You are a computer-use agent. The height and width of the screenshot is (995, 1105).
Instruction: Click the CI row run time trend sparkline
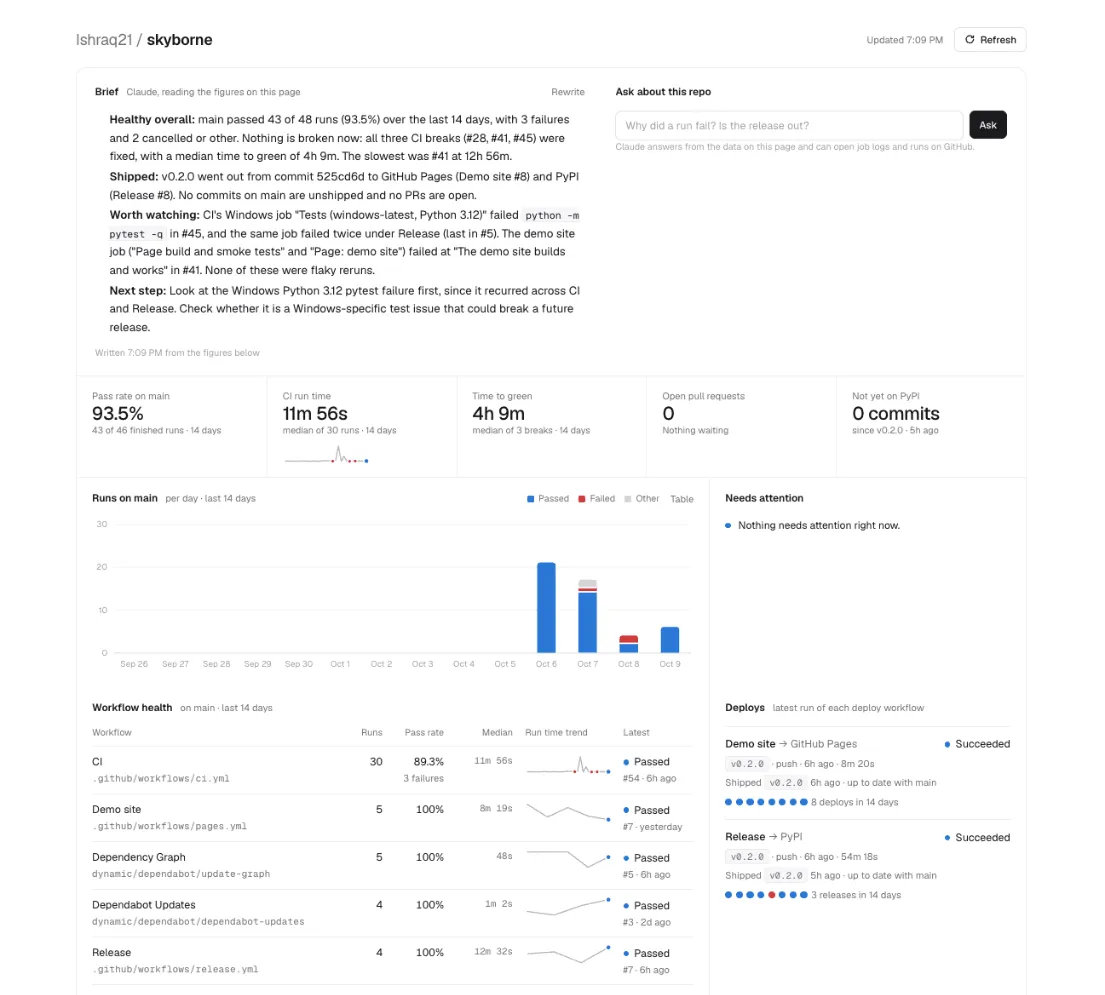pyautogui.click(x=568, y=766)
